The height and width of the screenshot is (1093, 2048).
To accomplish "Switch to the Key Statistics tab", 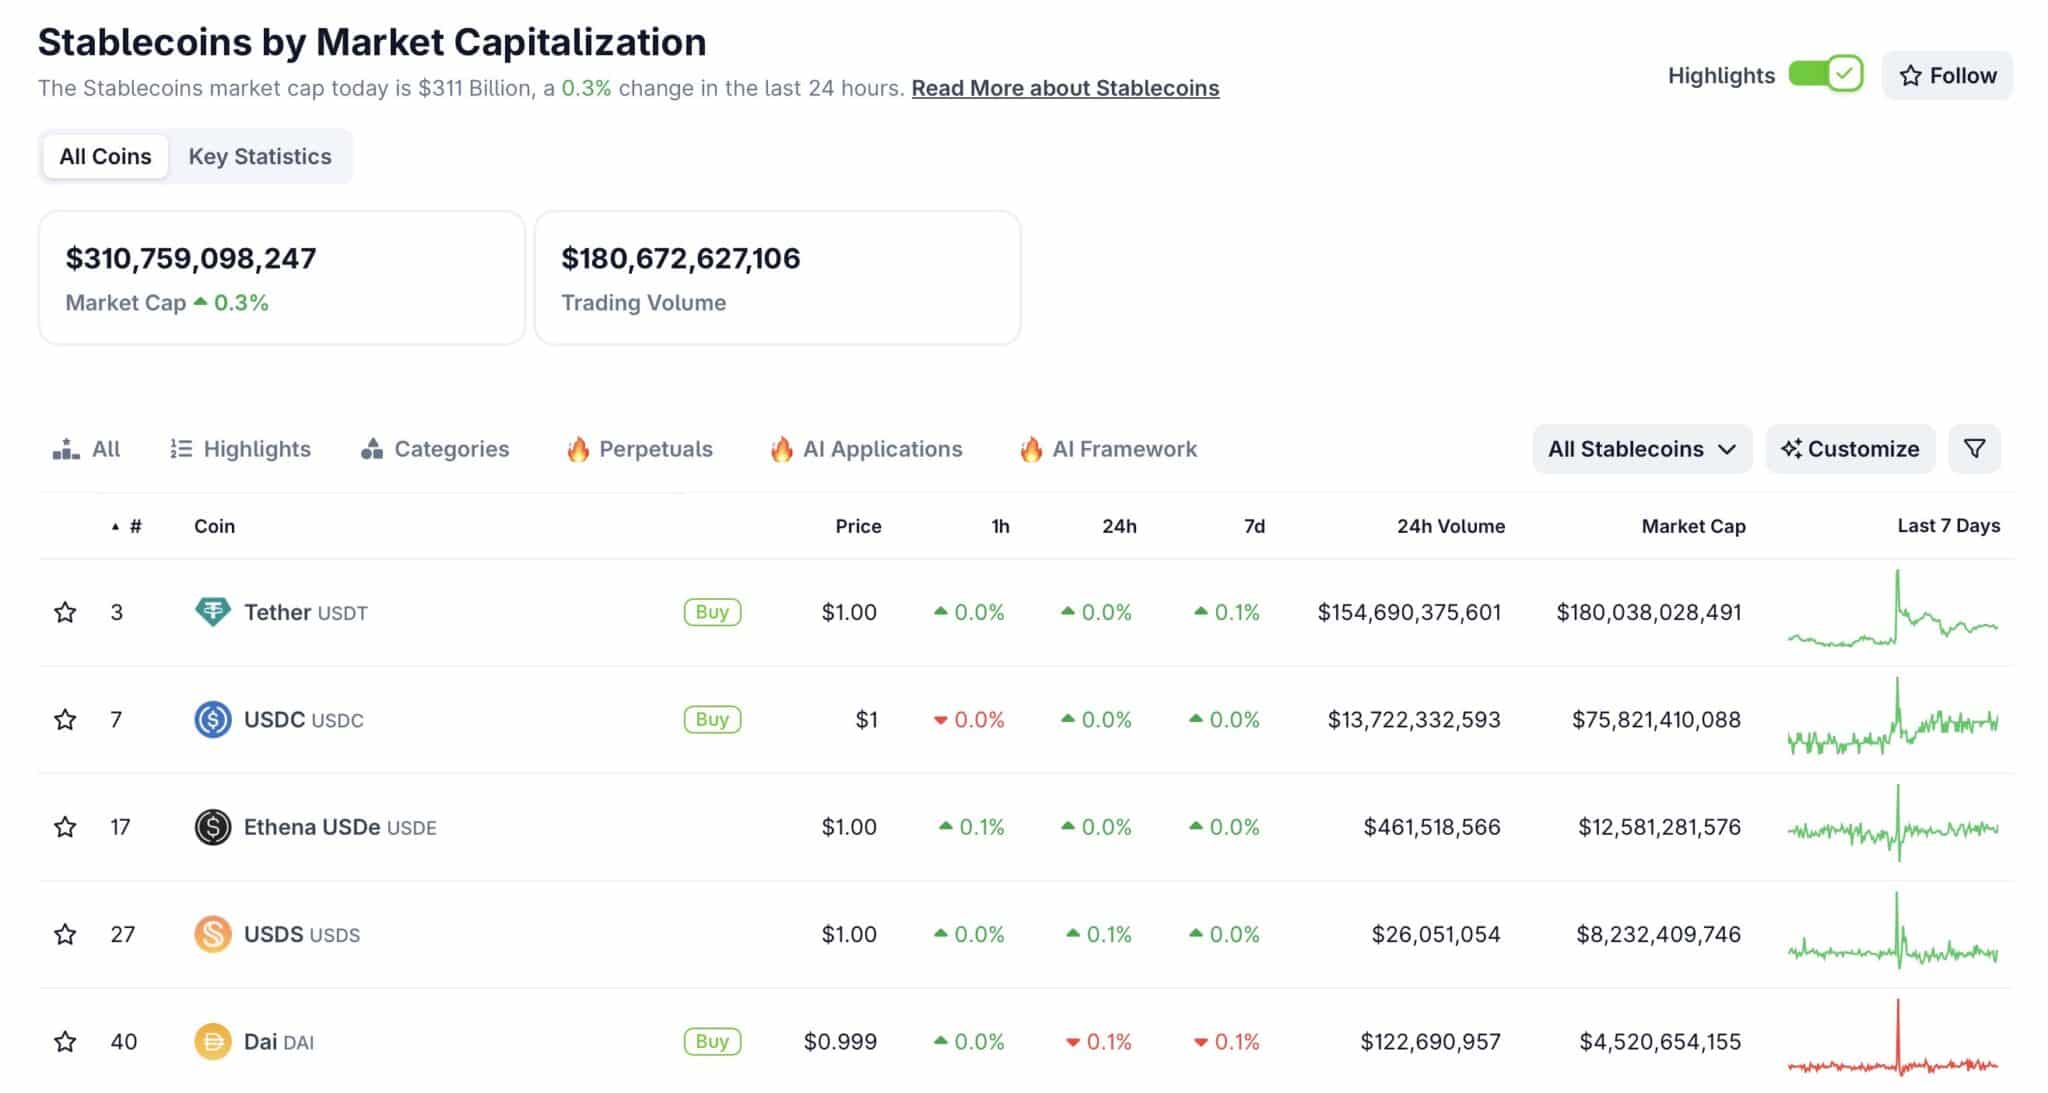I will click(x=260, y=156).
